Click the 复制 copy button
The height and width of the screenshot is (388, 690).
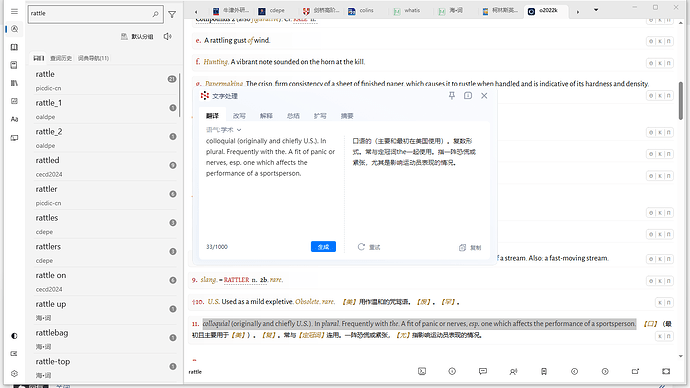tap(470, 248)
